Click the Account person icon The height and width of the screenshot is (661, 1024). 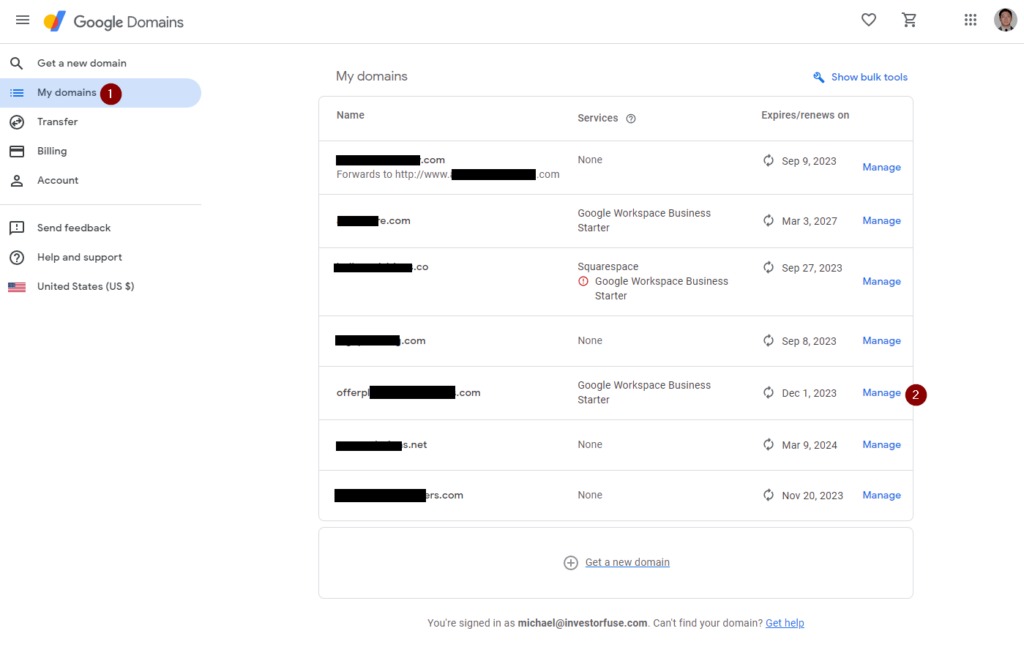click(17, 181)
